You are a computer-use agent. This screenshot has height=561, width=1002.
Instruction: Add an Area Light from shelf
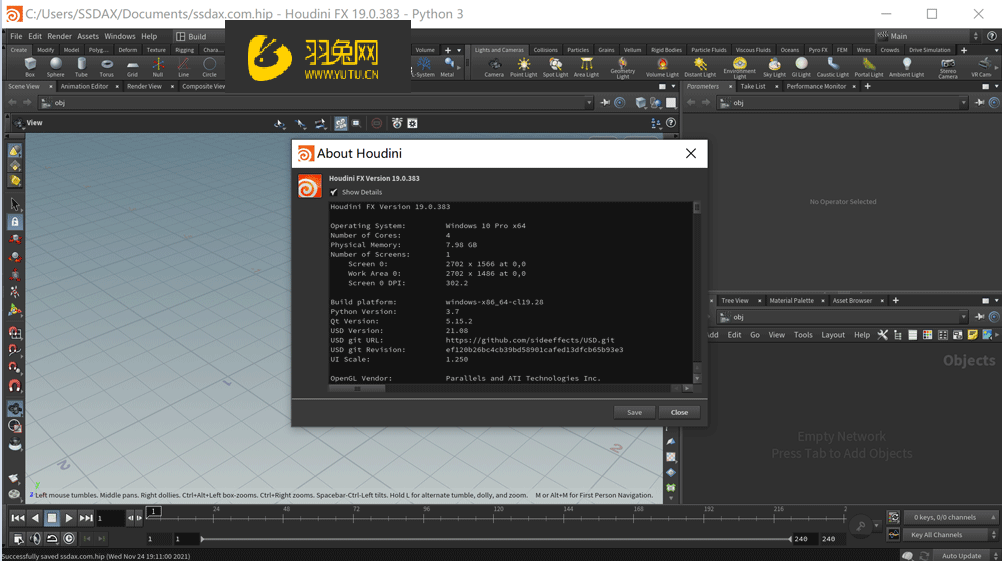click(586, 66)
